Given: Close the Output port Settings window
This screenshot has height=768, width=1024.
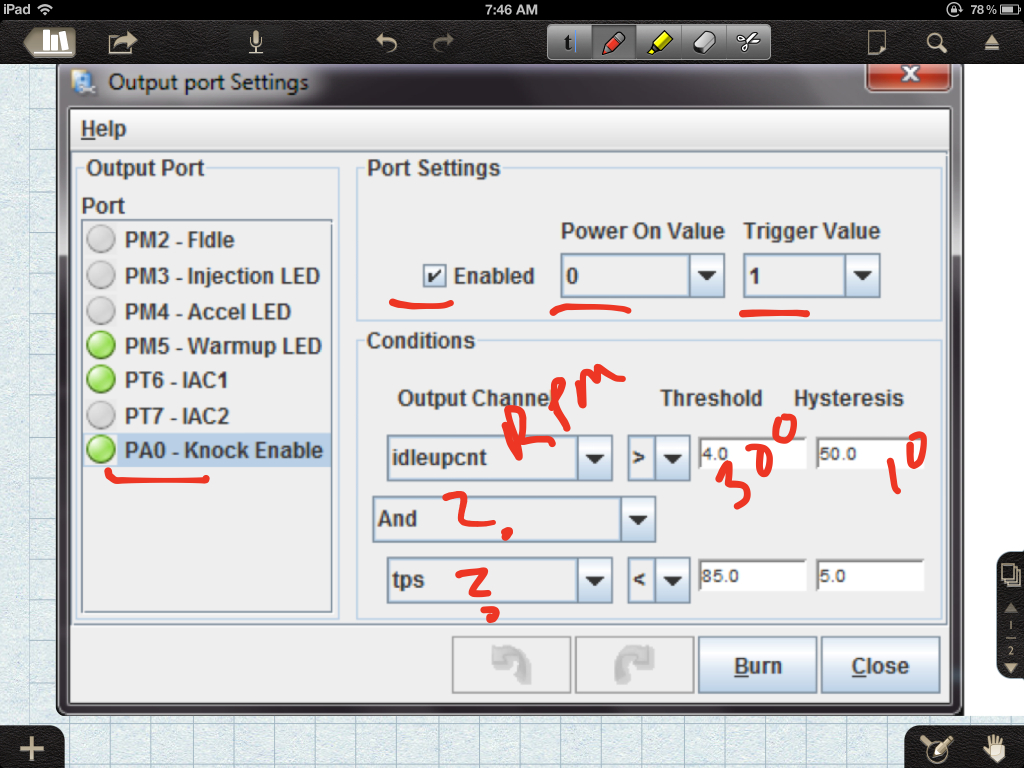Looking at the screenshot, I should coord(908,74).
